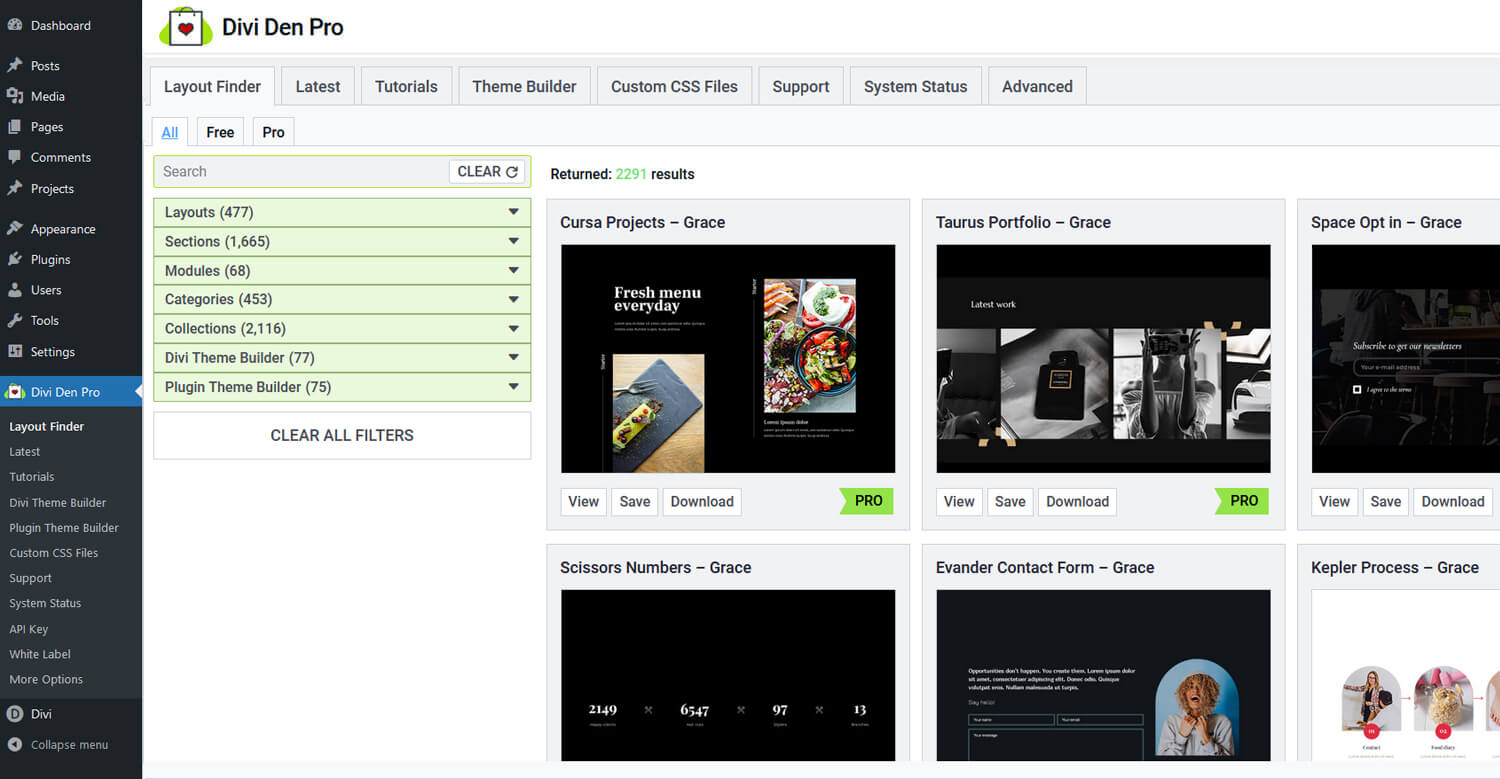This screenshot has width=1500, height=779.
Task: Open Evander Contact Form preview thumbnail
Action: pyautogui.click(x=1103, y=675)
